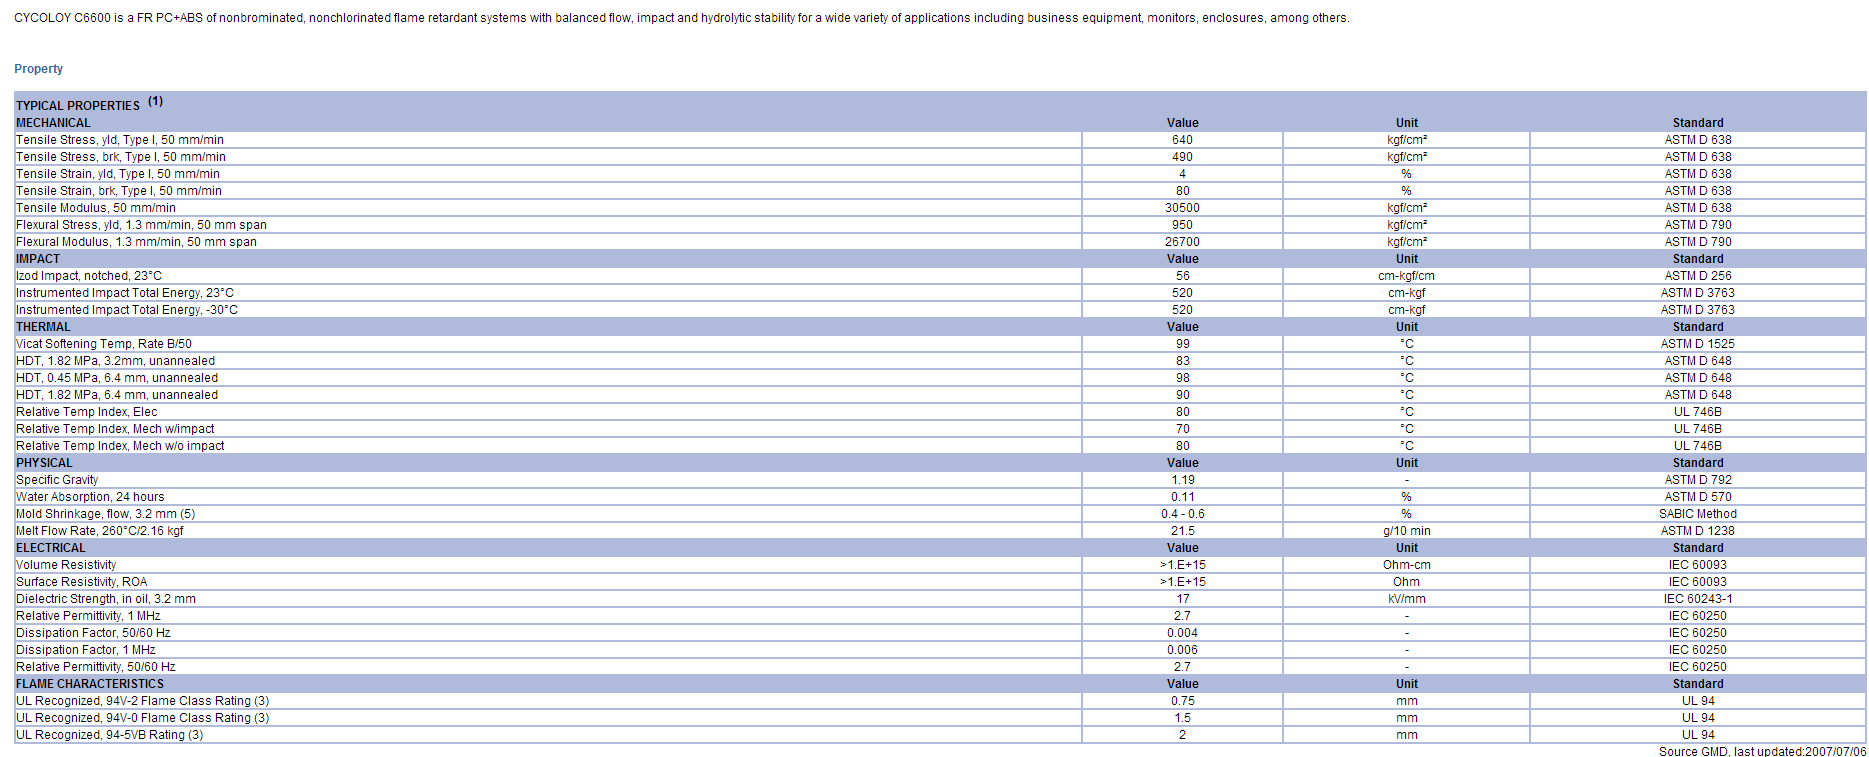The width and height of the screenshot is (1869, 757).
Task: Click the Ohm-cm unit cell
Action: (1406, 565)
